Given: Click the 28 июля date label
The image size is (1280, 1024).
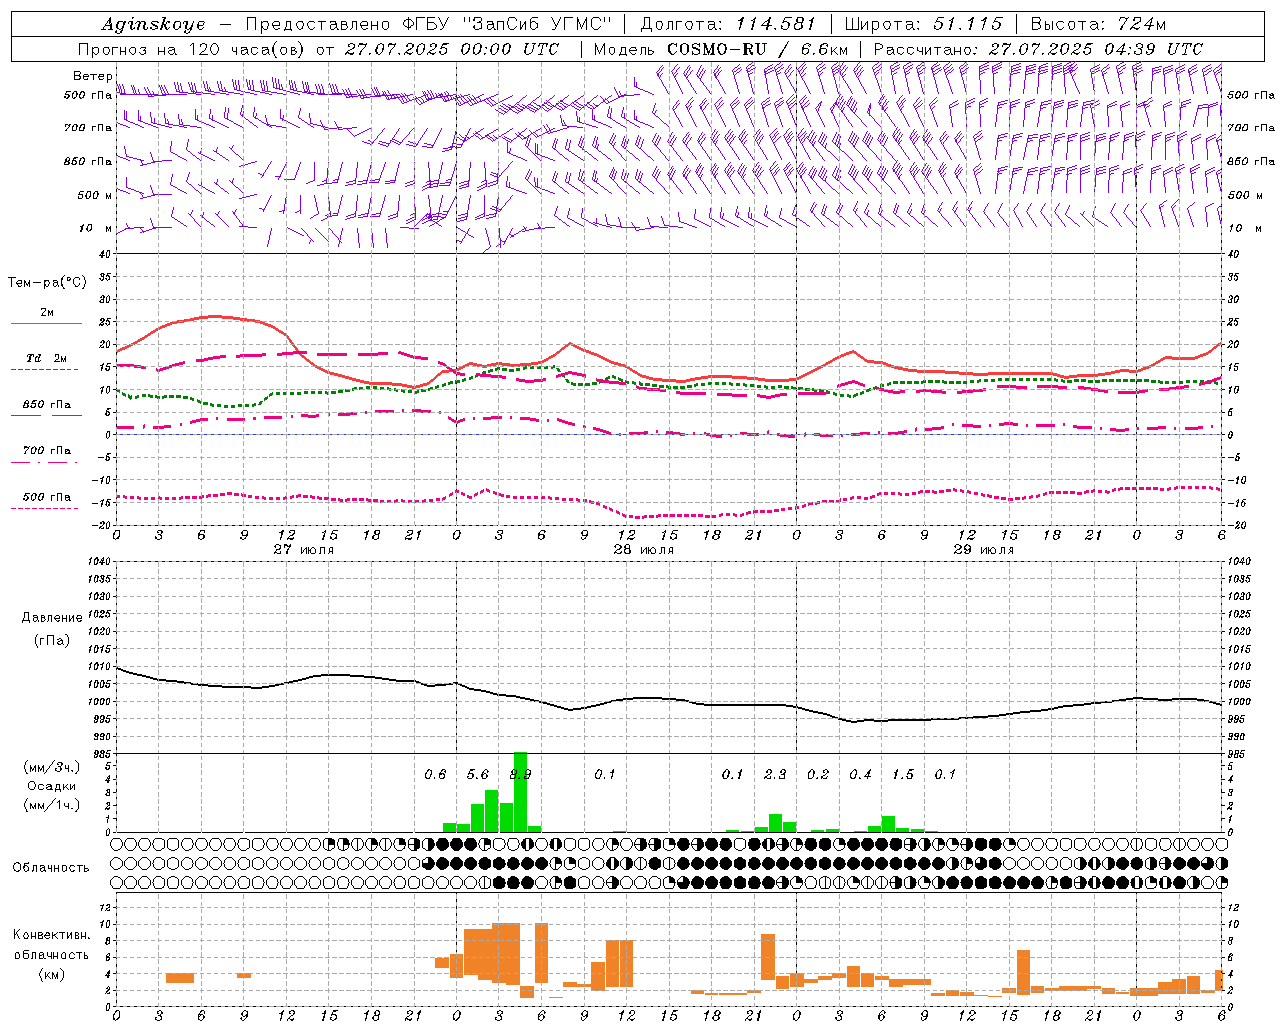Looking at the screenshot, I should 644,549.
